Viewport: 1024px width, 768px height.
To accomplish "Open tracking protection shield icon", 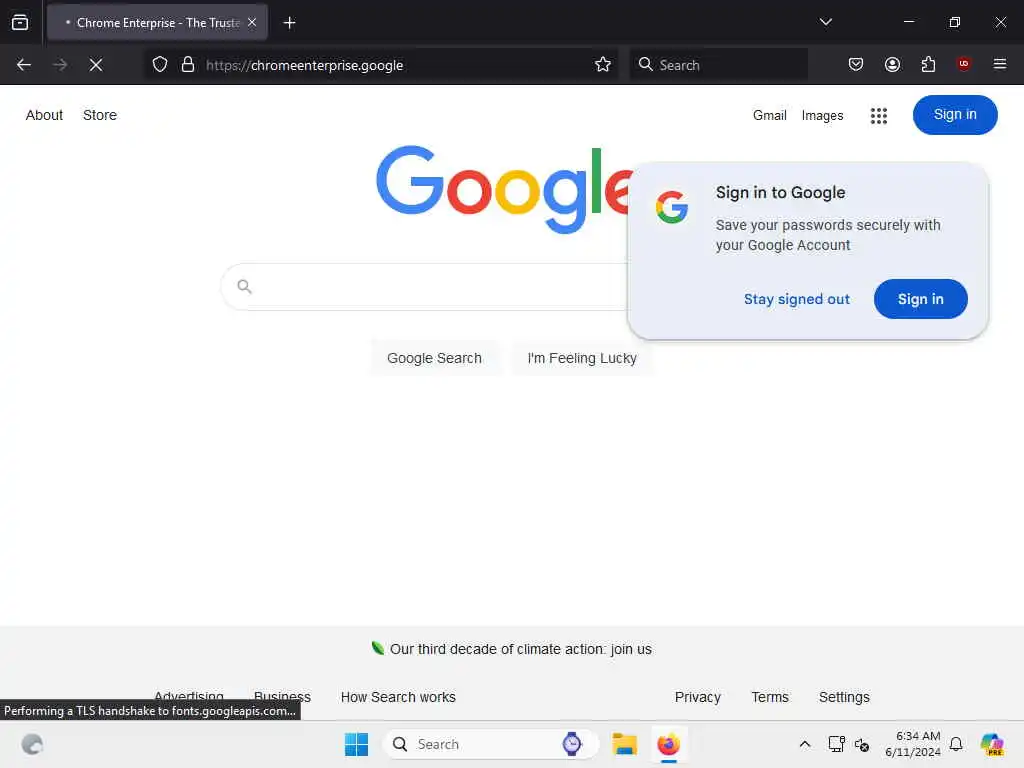I will (160, 65).
